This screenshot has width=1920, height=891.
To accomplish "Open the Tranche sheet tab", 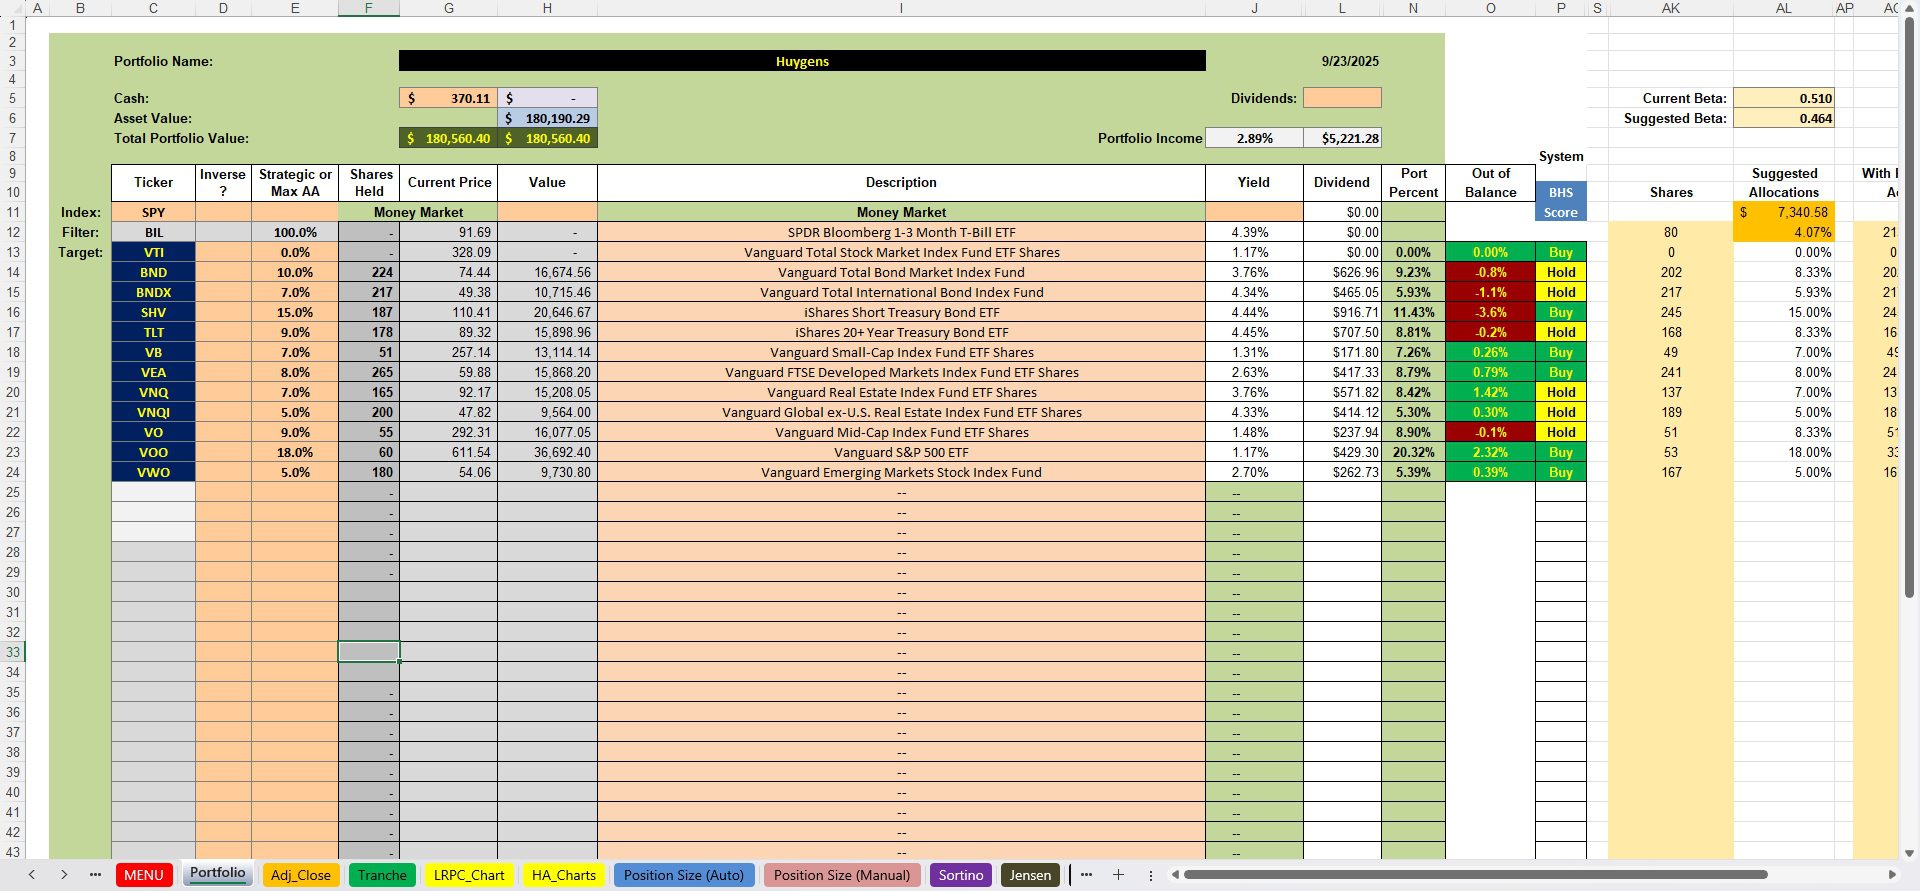I will click(x=382, y=875).
